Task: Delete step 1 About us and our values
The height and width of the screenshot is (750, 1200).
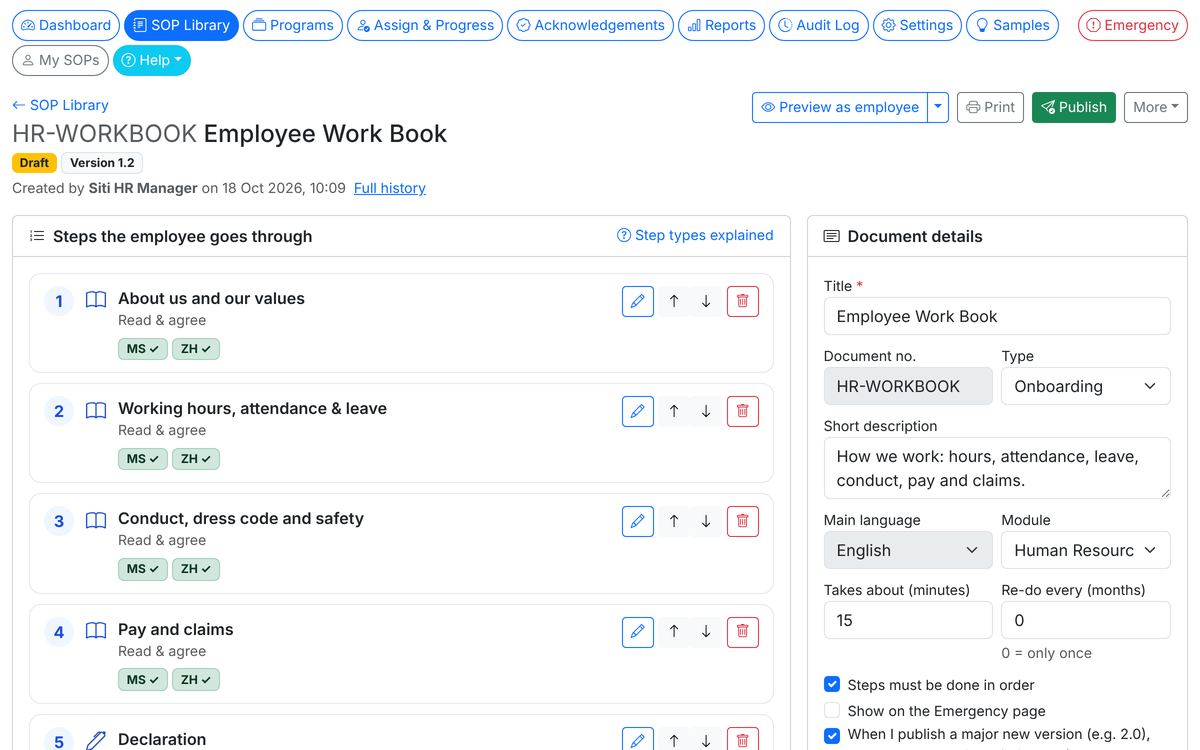Action: pos(742,301)
